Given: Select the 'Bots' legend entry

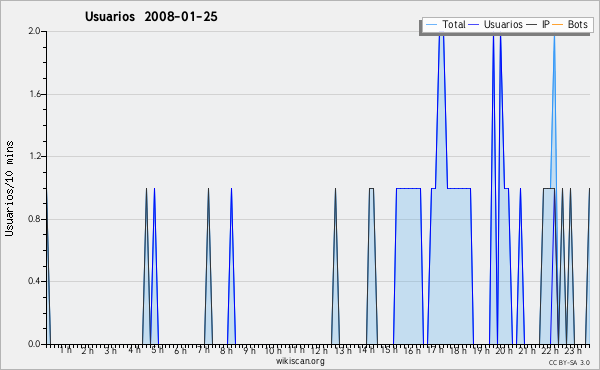Looking at the screenshot, I should point(570,24).
